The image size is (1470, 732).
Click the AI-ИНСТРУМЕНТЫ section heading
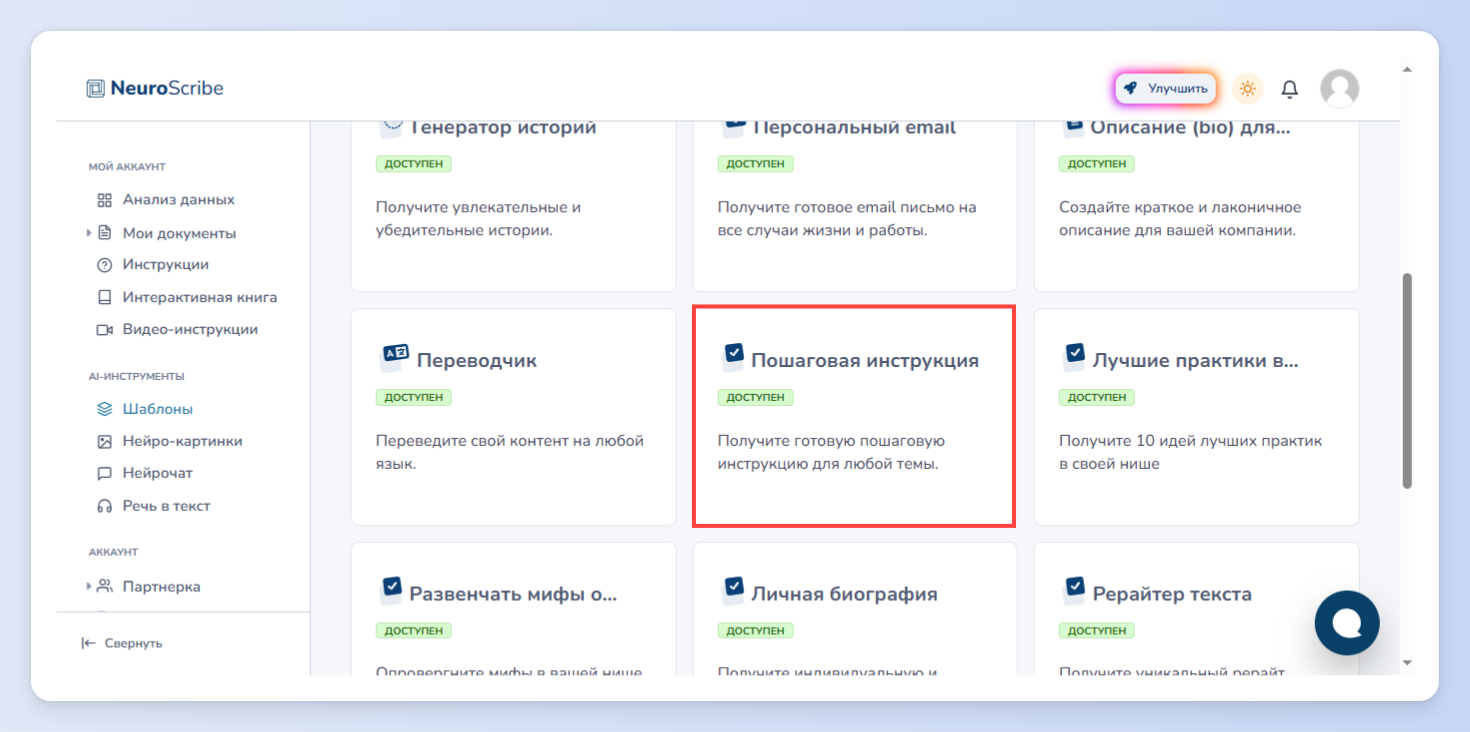tap(136, 377)
